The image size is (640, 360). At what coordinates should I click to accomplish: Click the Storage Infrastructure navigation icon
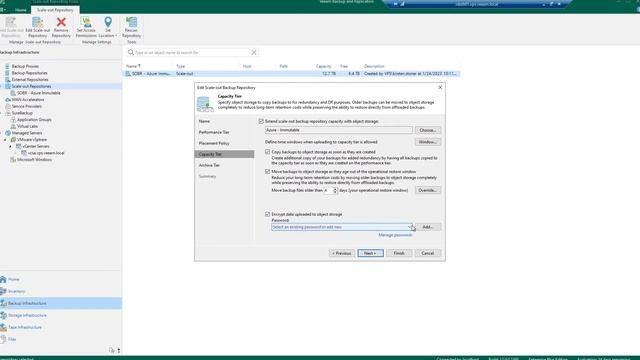3,316
